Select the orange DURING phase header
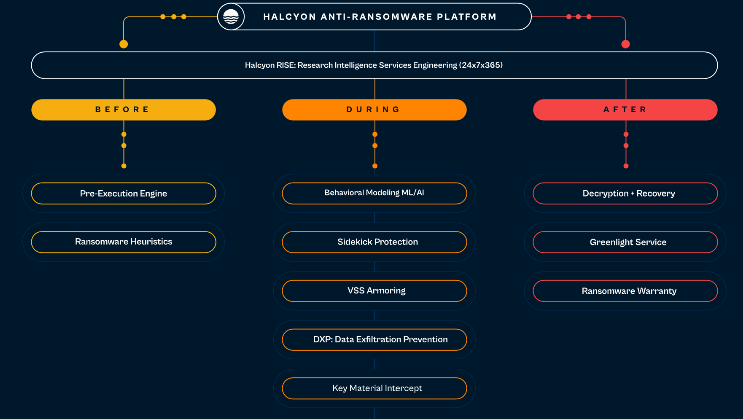The image size is (743, 419). click(x=374, y=110)
